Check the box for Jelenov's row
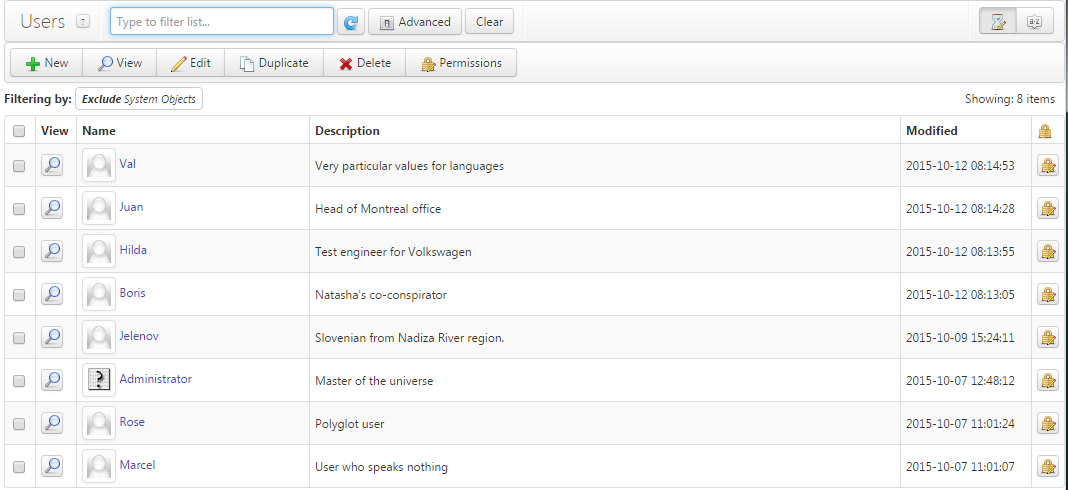 tap(19, 337)
